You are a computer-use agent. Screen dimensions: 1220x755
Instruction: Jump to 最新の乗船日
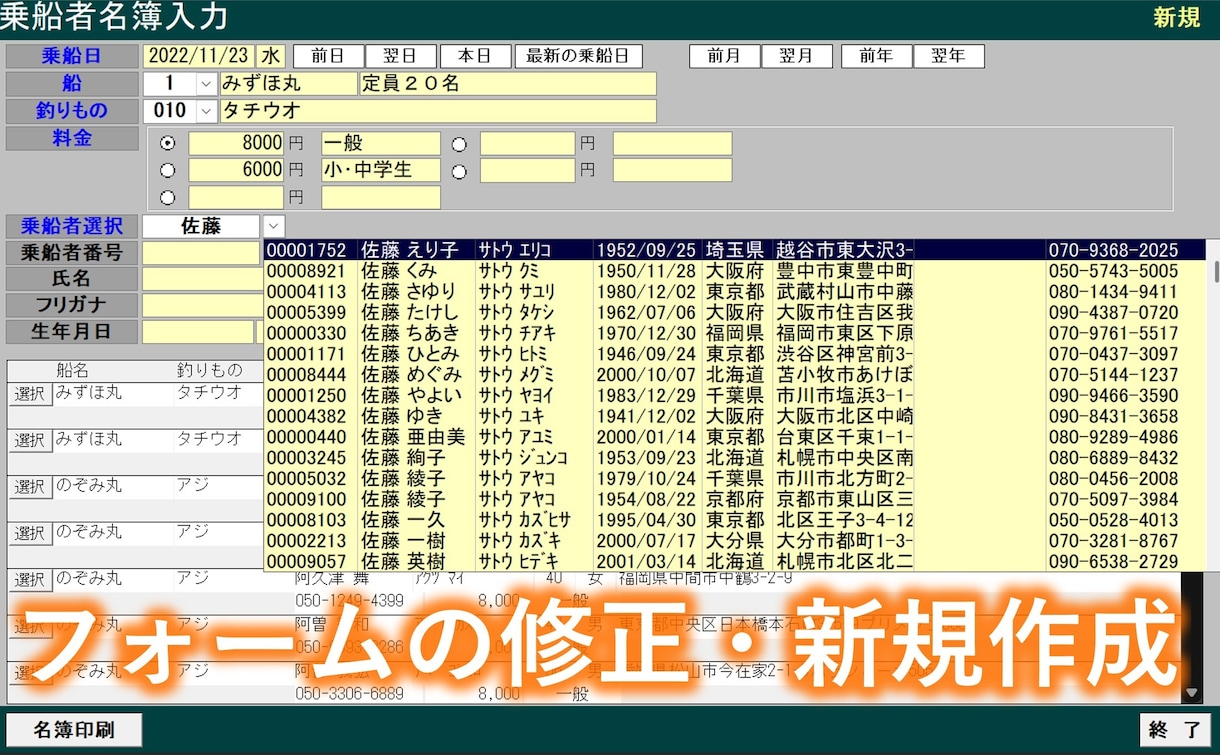tap(579, 56)
